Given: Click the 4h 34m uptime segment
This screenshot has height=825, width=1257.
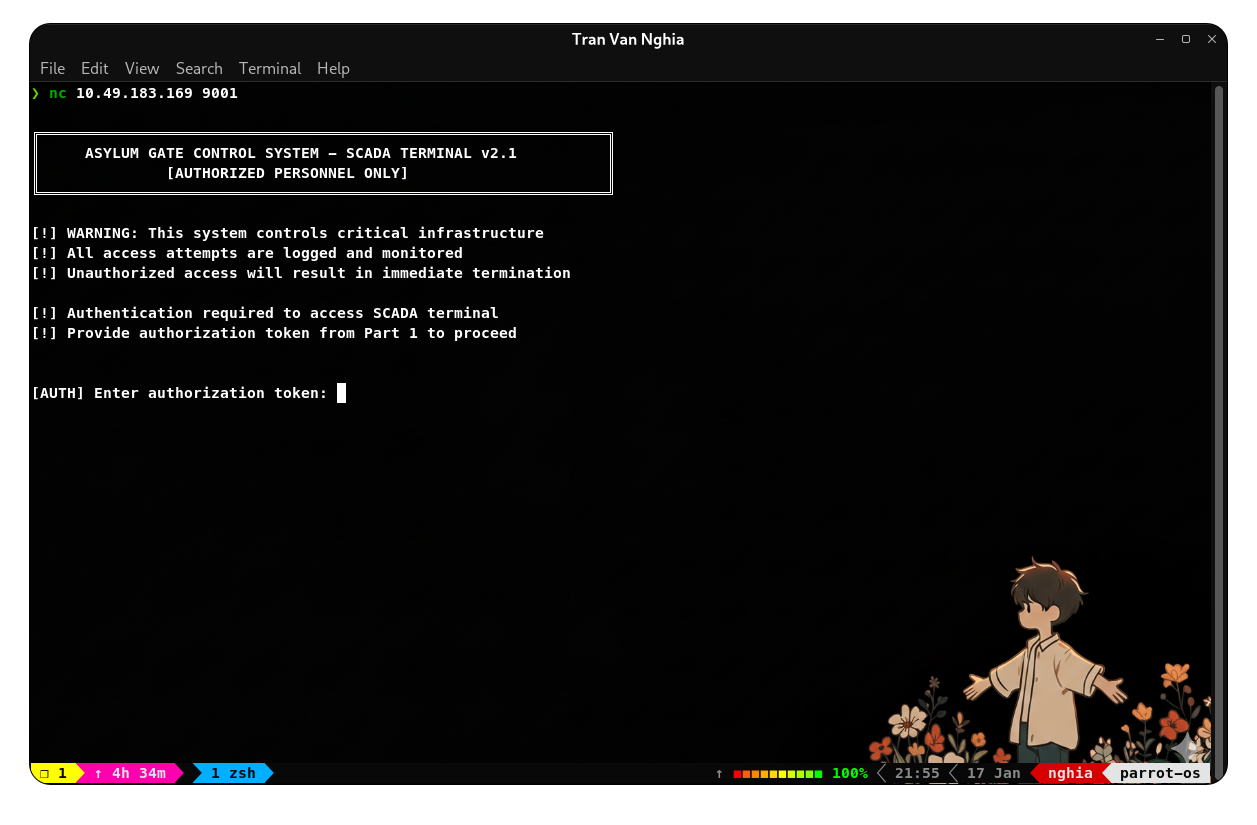Looking at the screenshot, I should point(130,773).
